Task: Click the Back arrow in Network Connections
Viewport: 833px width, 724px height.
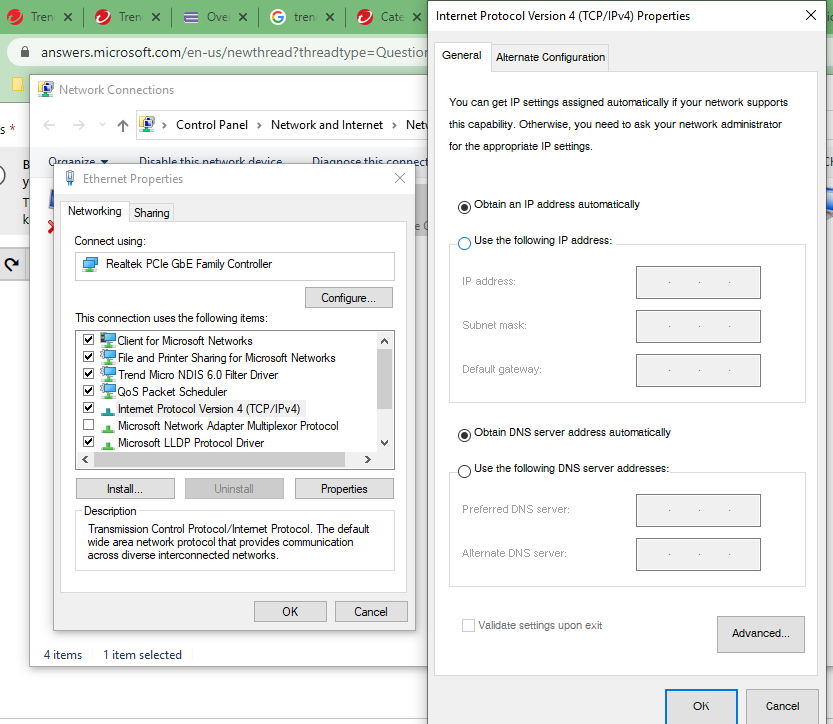Action: coord(49,125)
